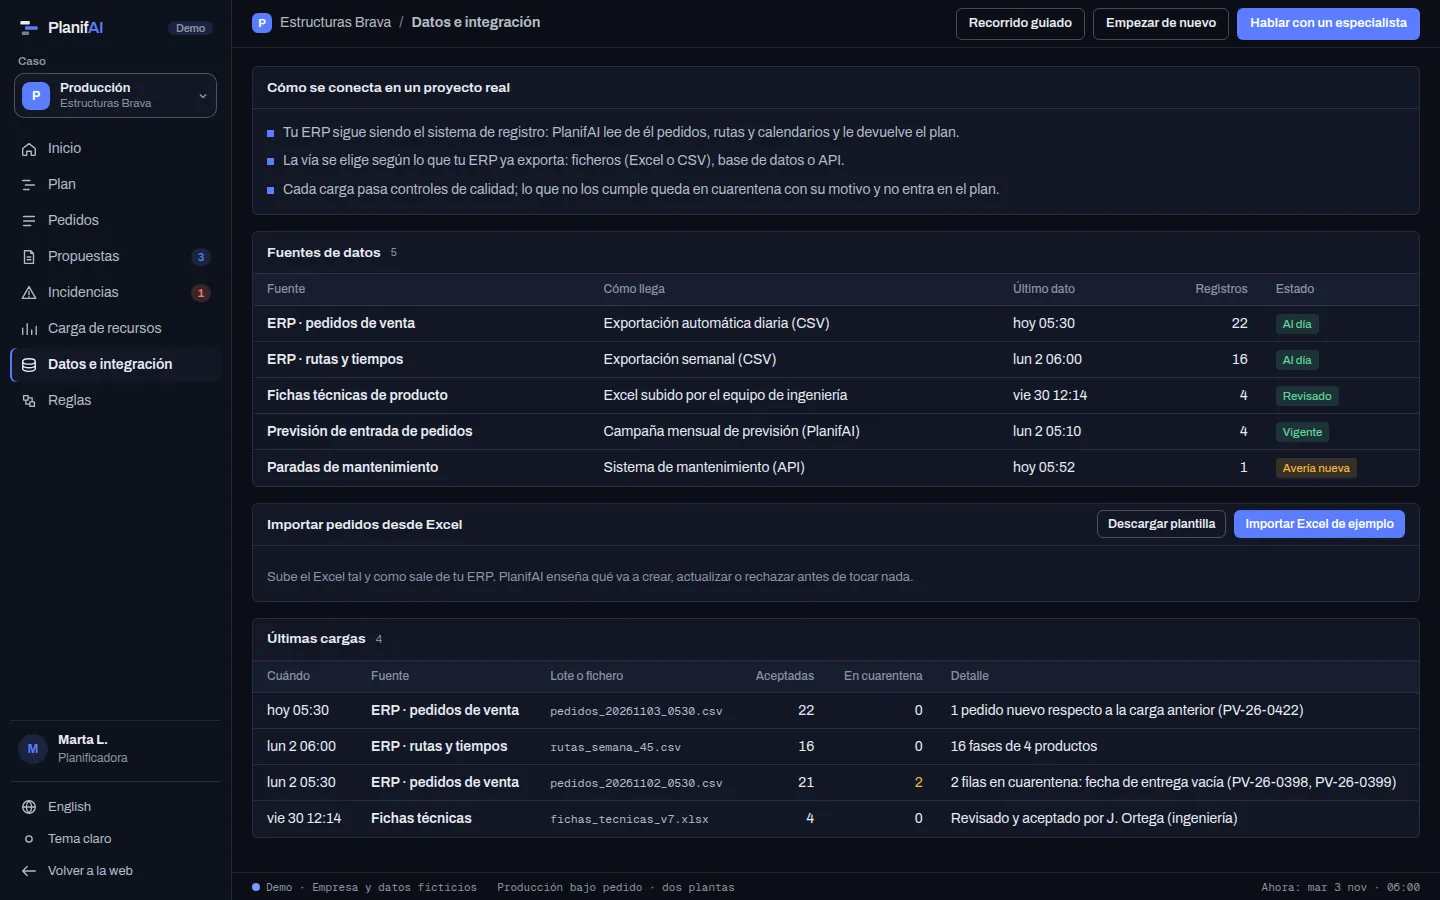This screenshot has height=900, width=1440.
Task: Start the Recorrido guiado tour
Action: pos(1020,24)
